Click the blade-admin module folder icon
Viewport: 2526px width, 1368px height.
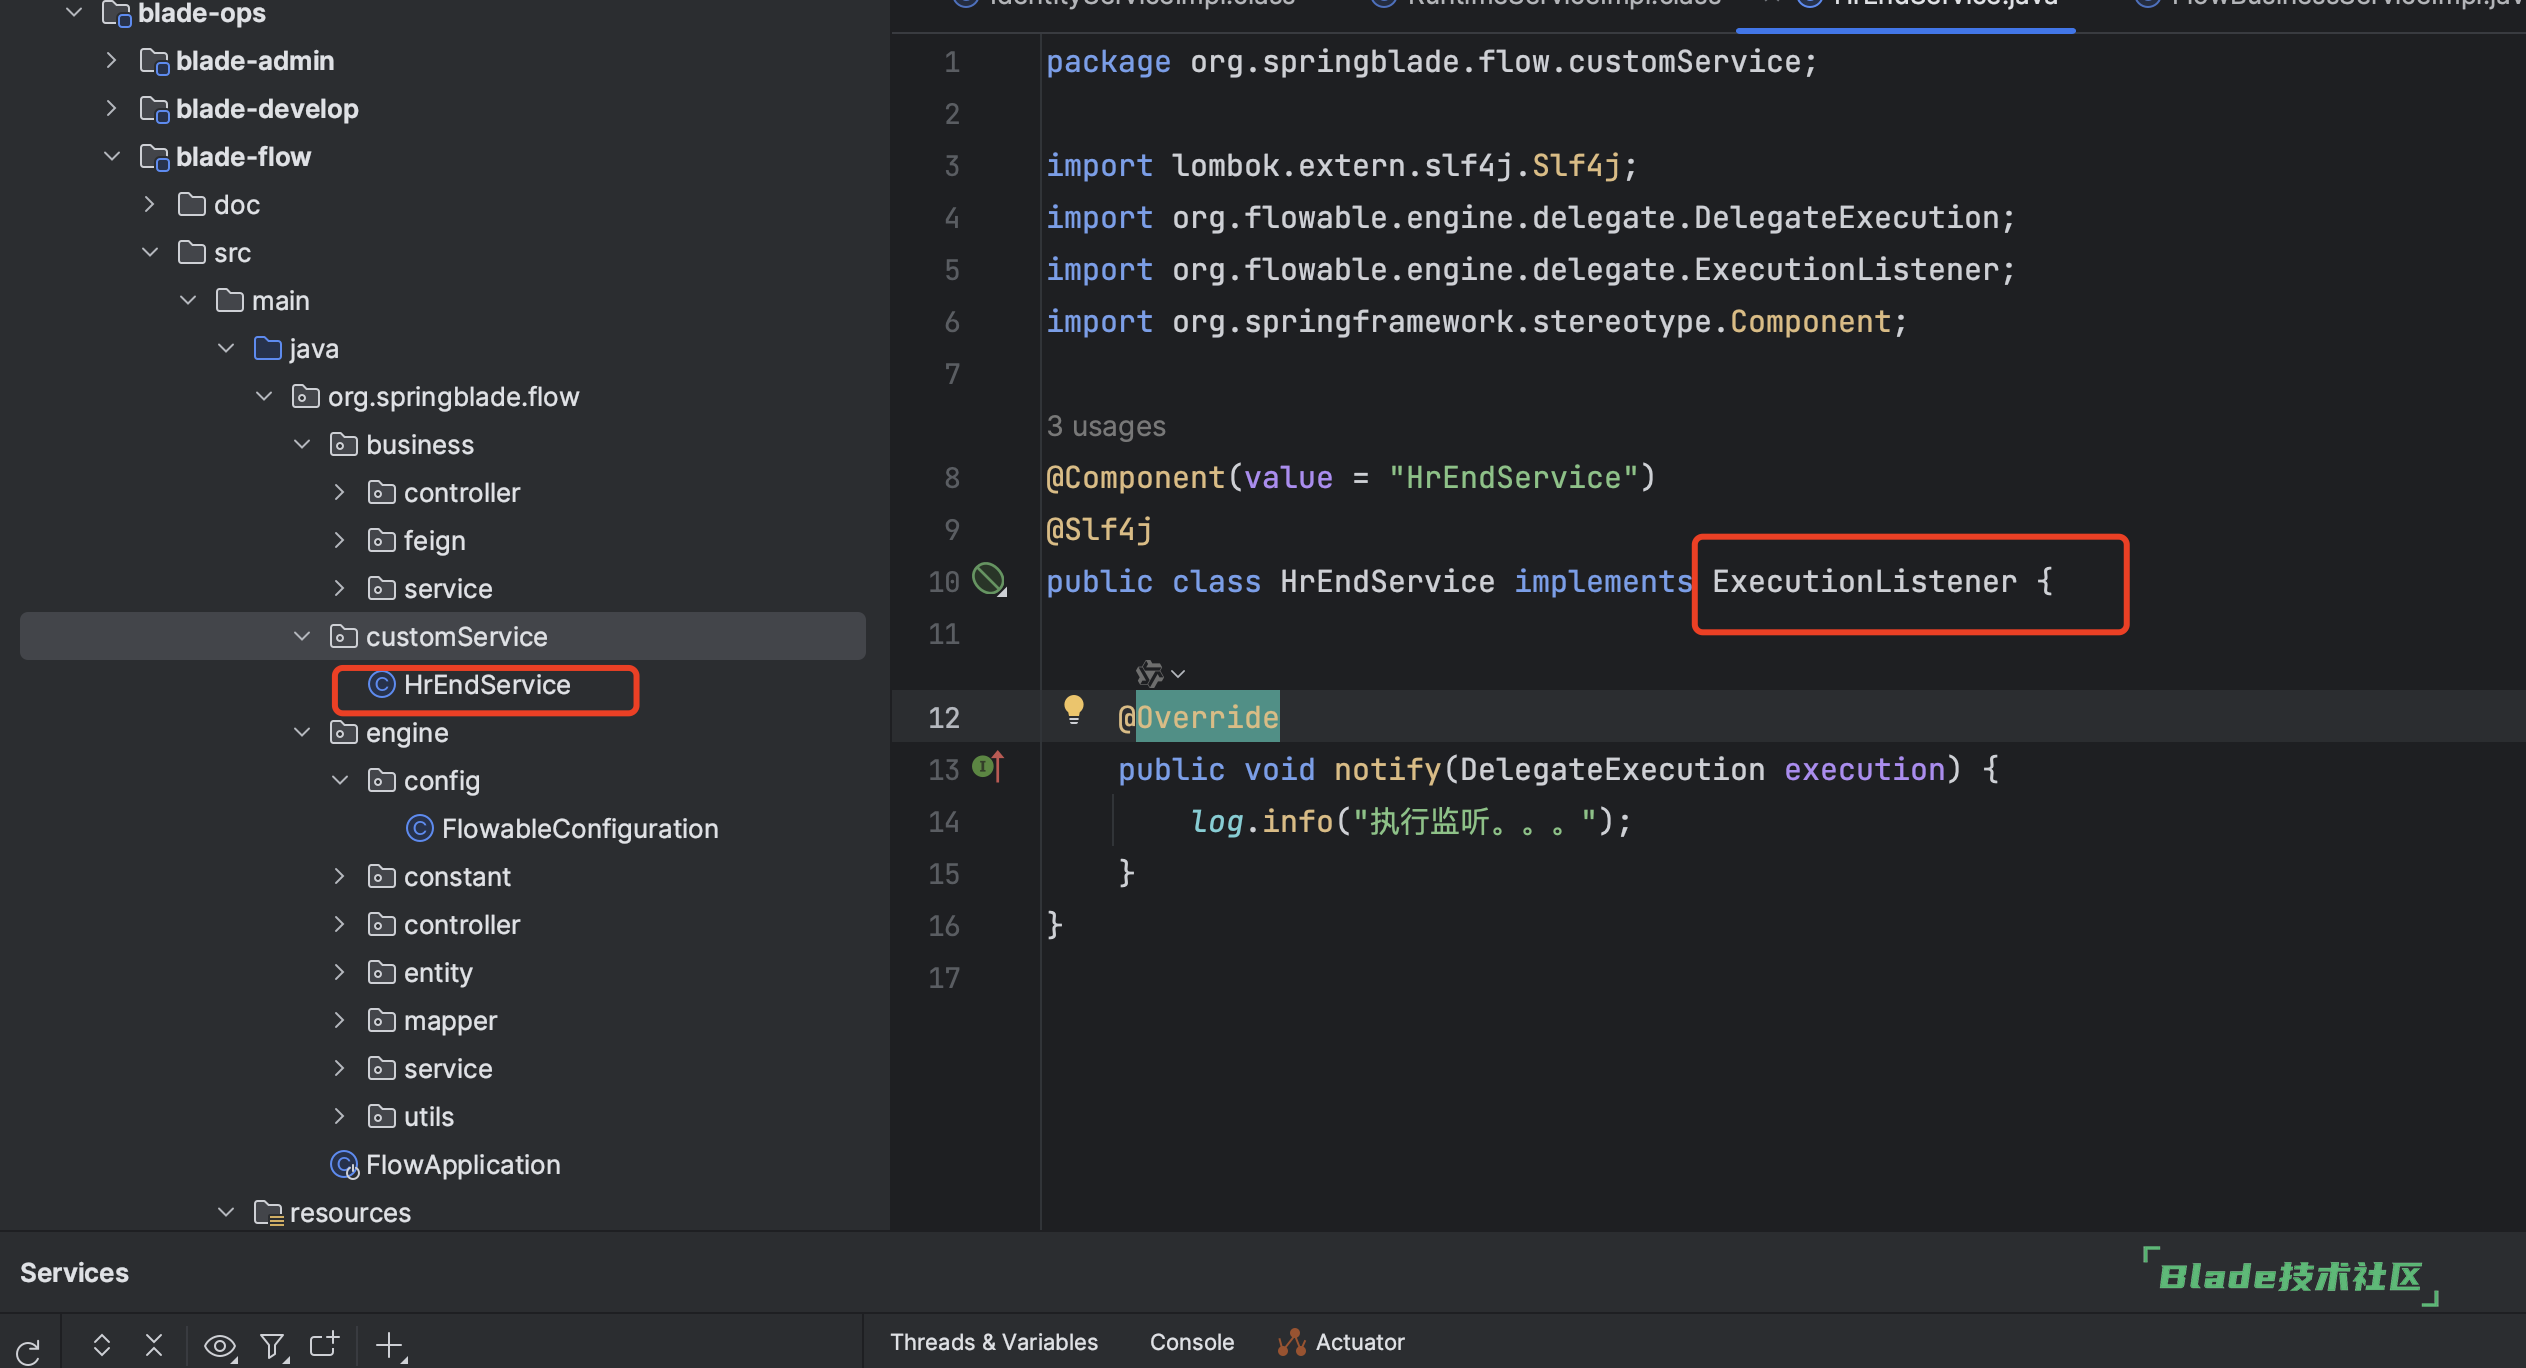pos(154,62)
